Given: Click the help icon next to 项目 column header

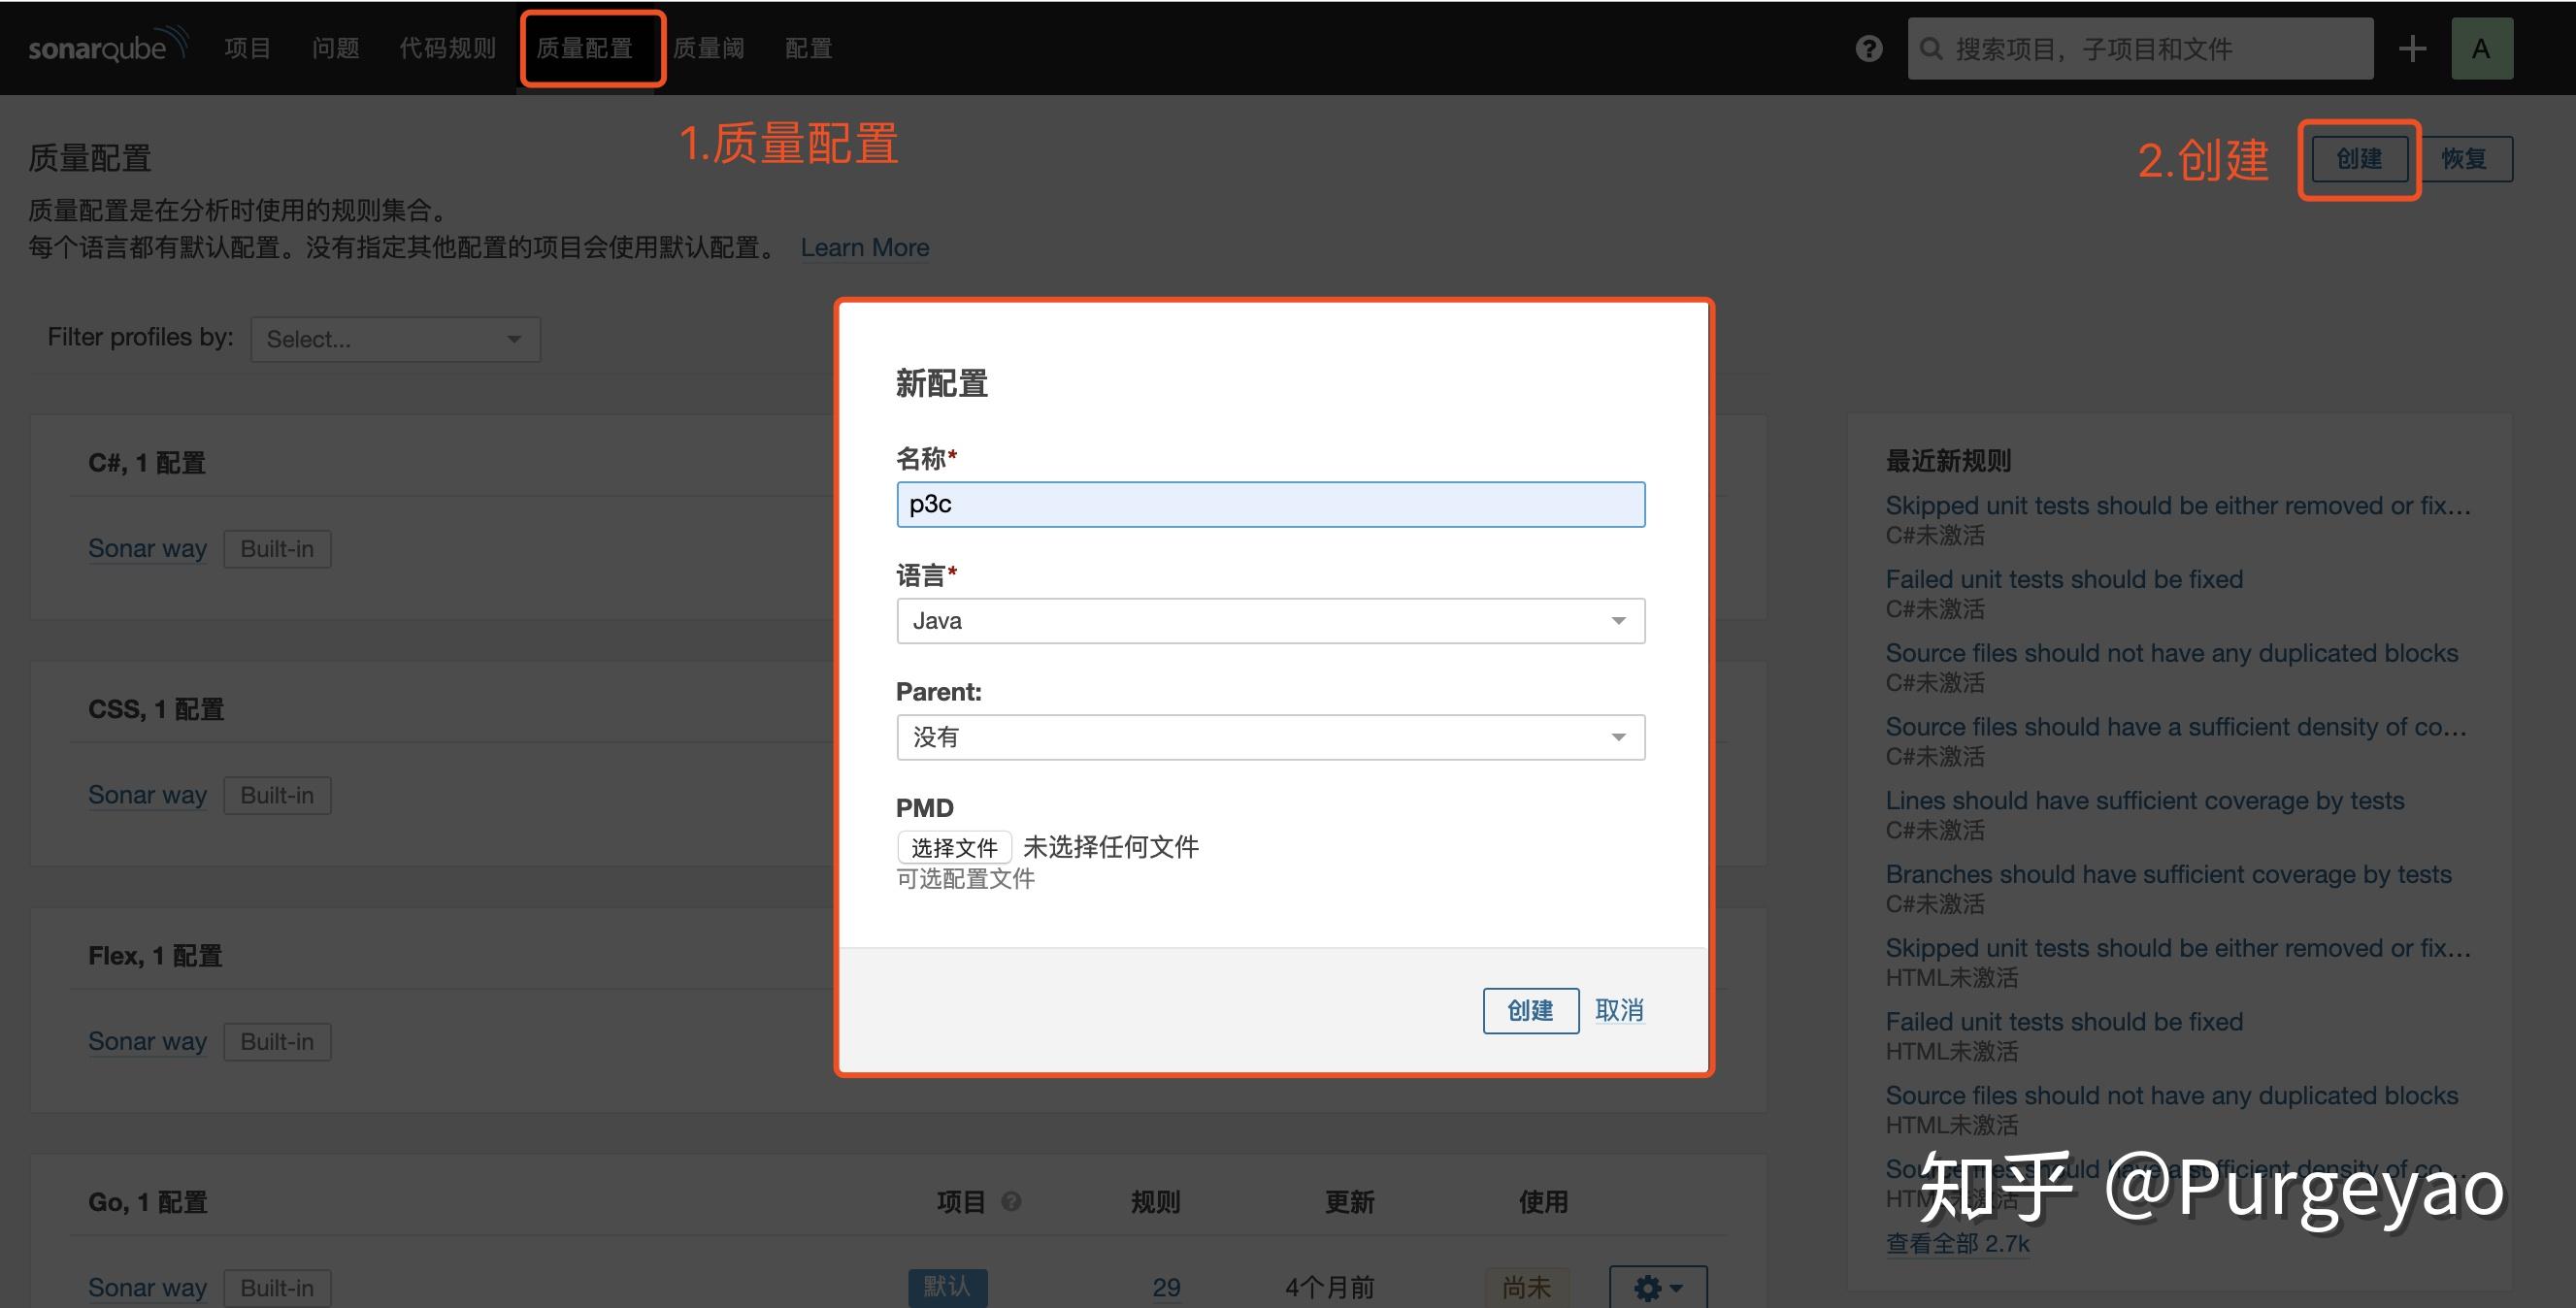Looking at the screenshot, I should 1011,1201.
